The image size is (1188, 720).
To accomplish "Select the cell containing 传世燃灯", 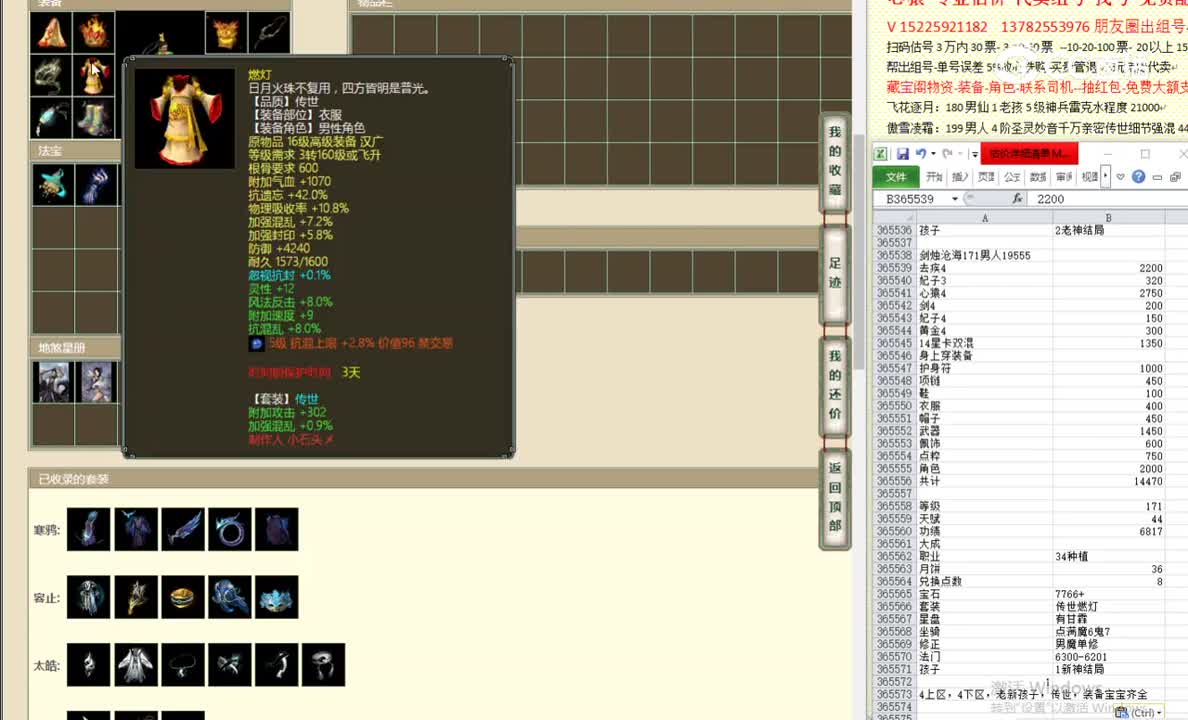I will tap(1108, 606).
